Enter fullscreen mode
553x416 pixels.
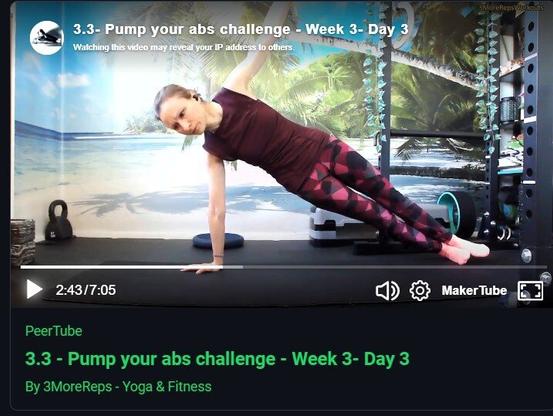tap(530, 291)
